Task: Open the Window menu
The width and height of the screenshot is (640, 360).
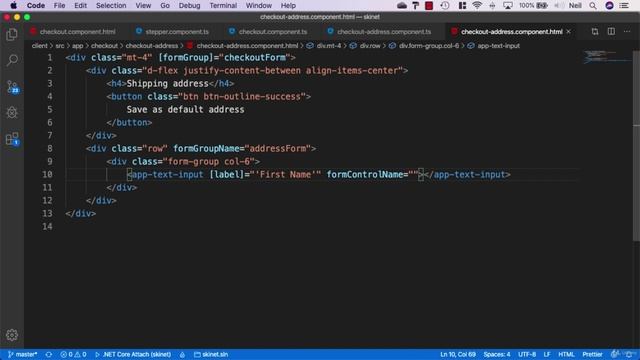Action: [258, 6]
